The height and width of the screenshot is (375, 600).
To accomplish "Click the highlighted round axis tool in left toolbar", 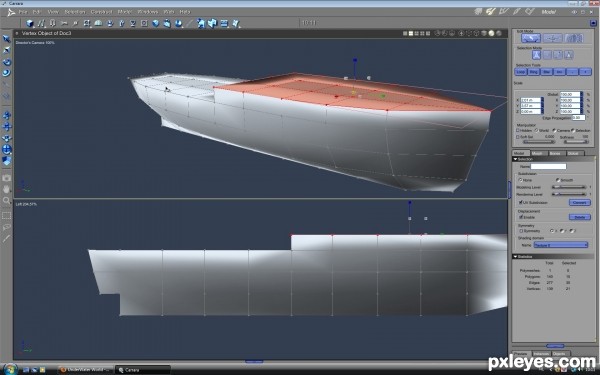I will pos(7,150).
